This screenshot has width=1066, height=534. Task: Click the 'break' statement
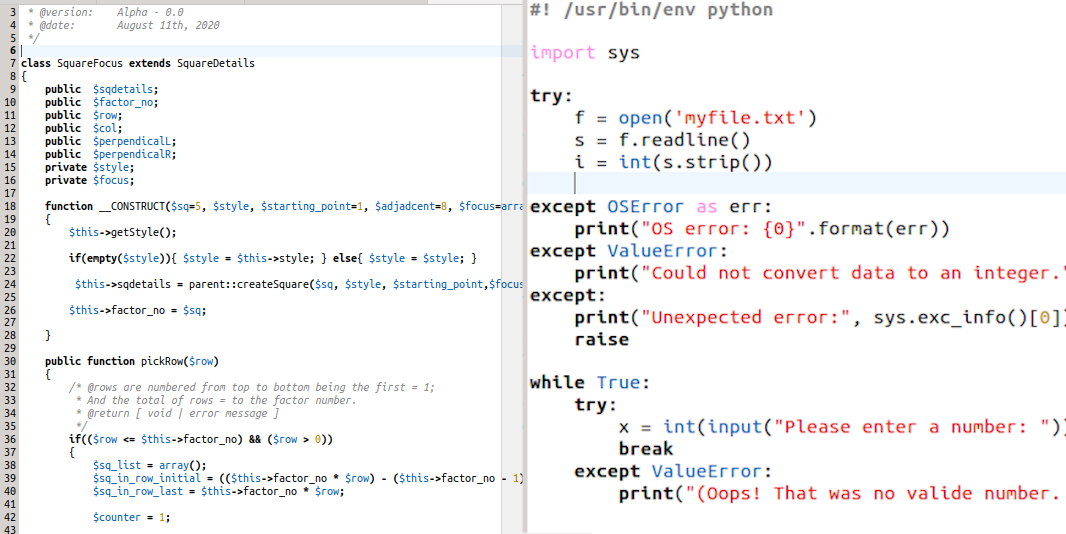pyautogui.click(x=646, y=449)
